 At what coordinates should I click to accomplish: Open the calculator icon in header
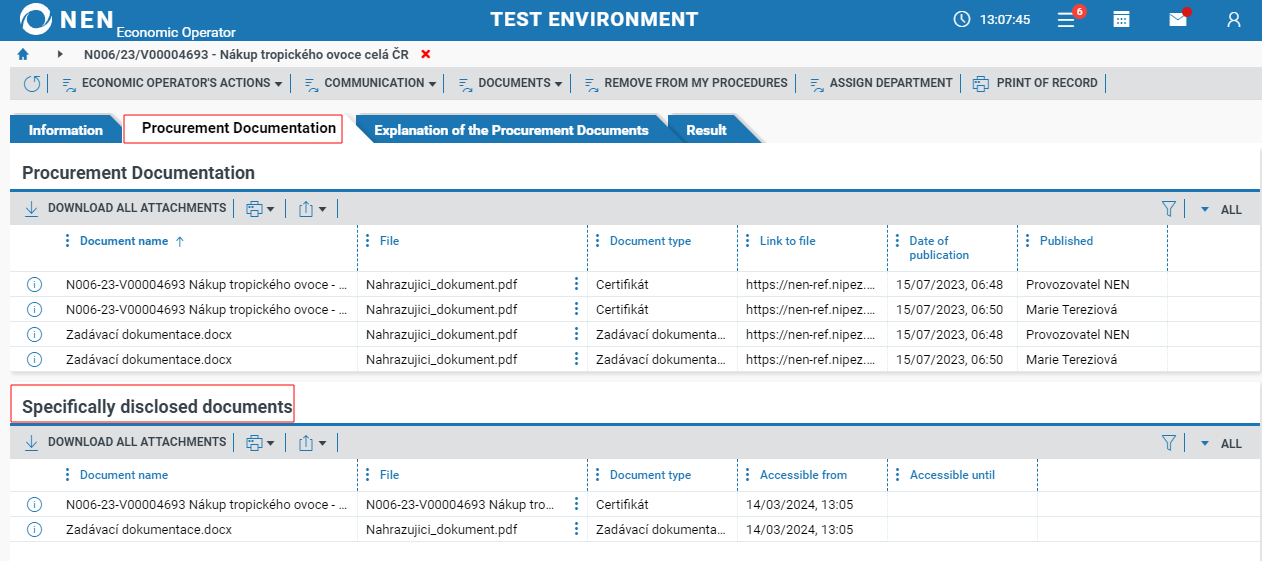[1122, 20]
